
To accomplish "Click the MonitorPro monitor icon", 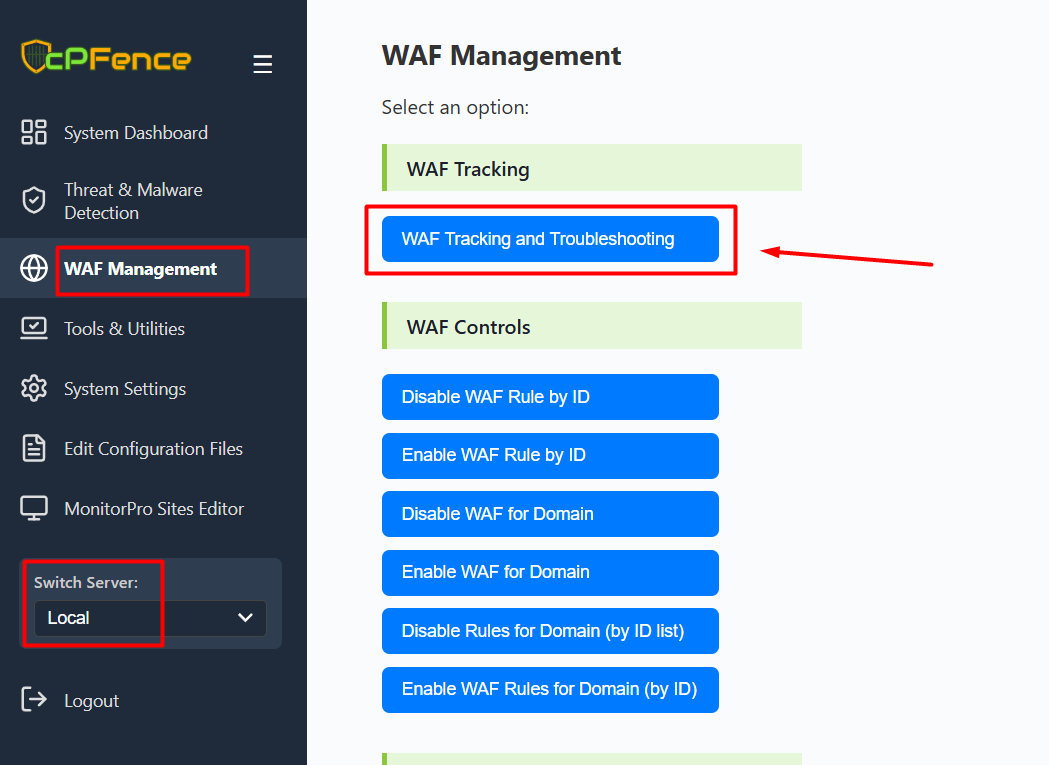I will pos(34,508).
